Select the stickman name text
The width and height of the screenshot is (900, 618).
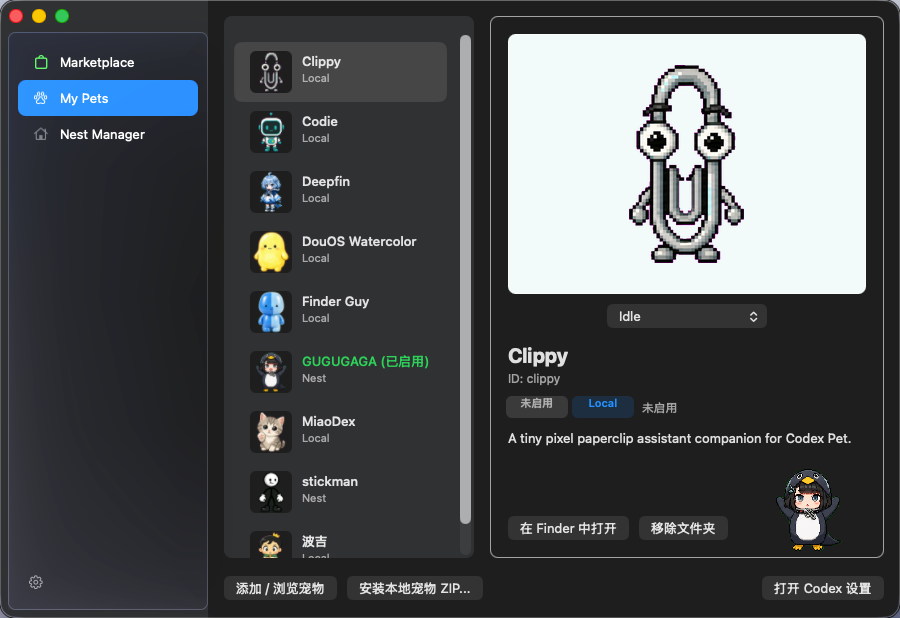click(330, 481)
